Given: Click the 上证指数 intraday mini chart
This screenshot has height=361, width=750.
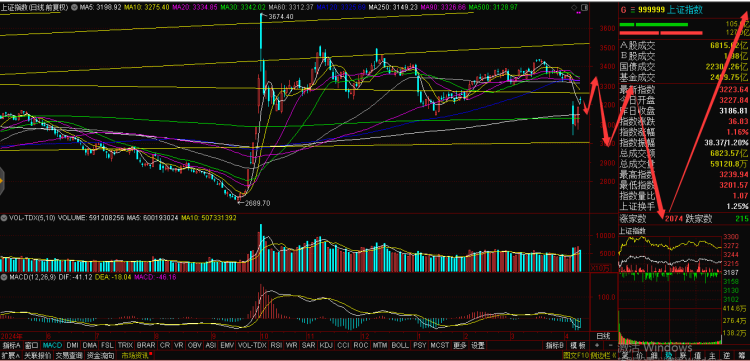Looking at the screenshot, I should coord(670,289).
